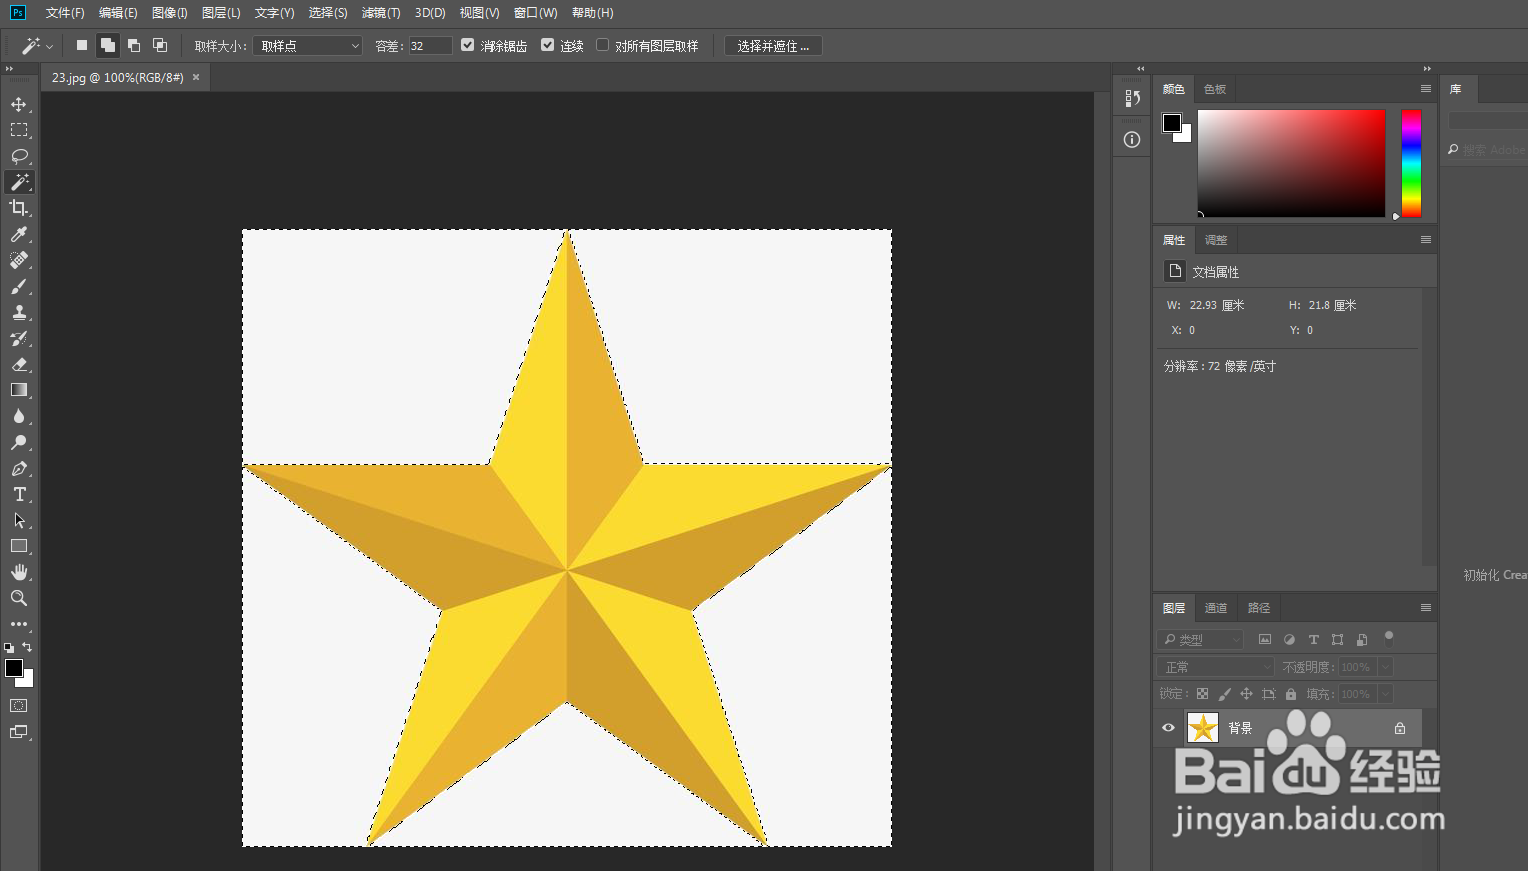1528x871 pixels.
Task: Select the Blur tool
Action: coord(19,416)
